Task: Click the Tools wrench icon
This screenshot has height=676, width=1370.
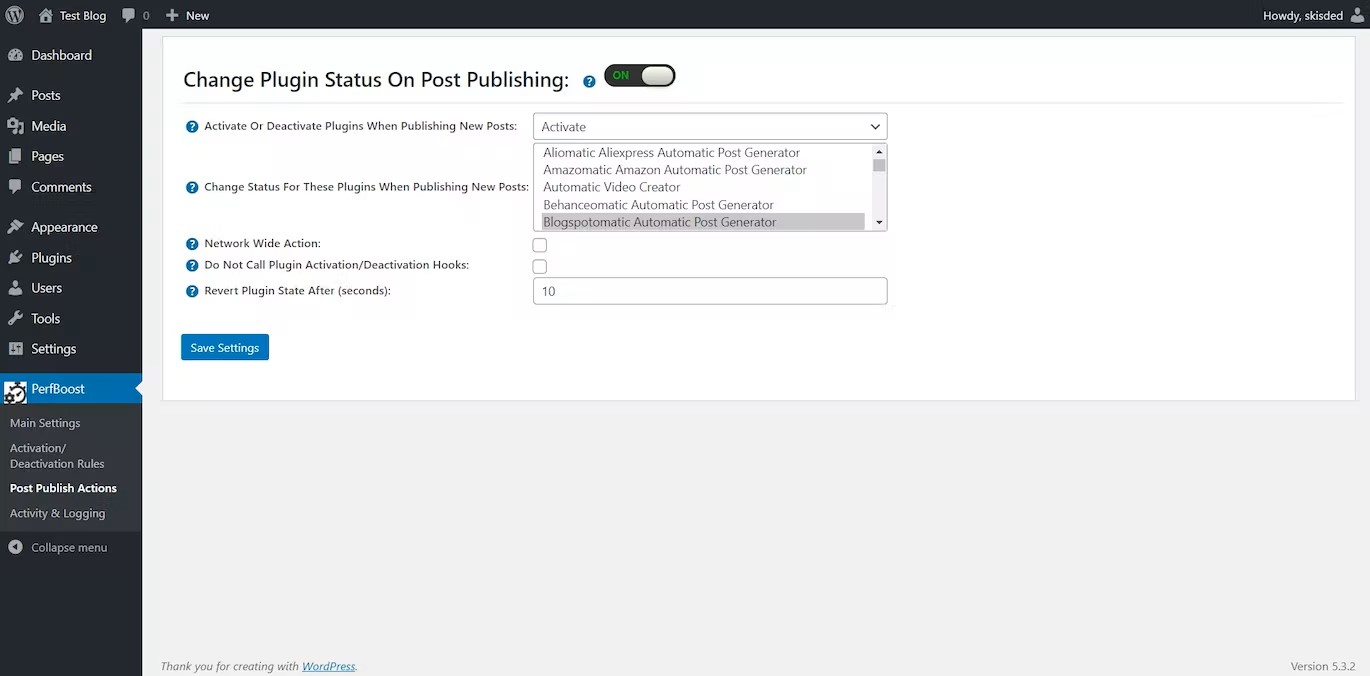Action: 15,318
